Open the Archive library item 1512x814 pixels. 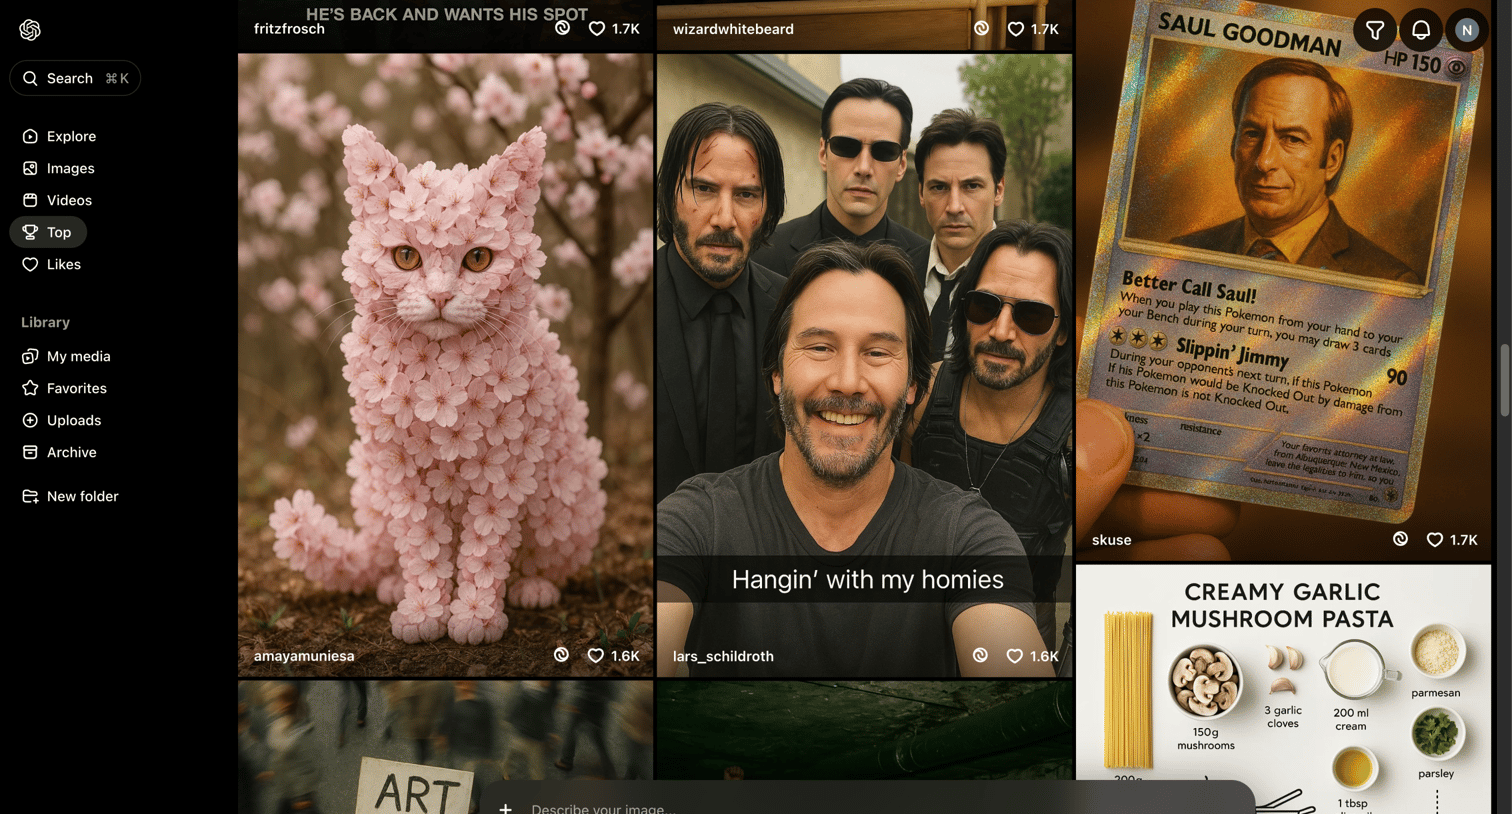59,452
